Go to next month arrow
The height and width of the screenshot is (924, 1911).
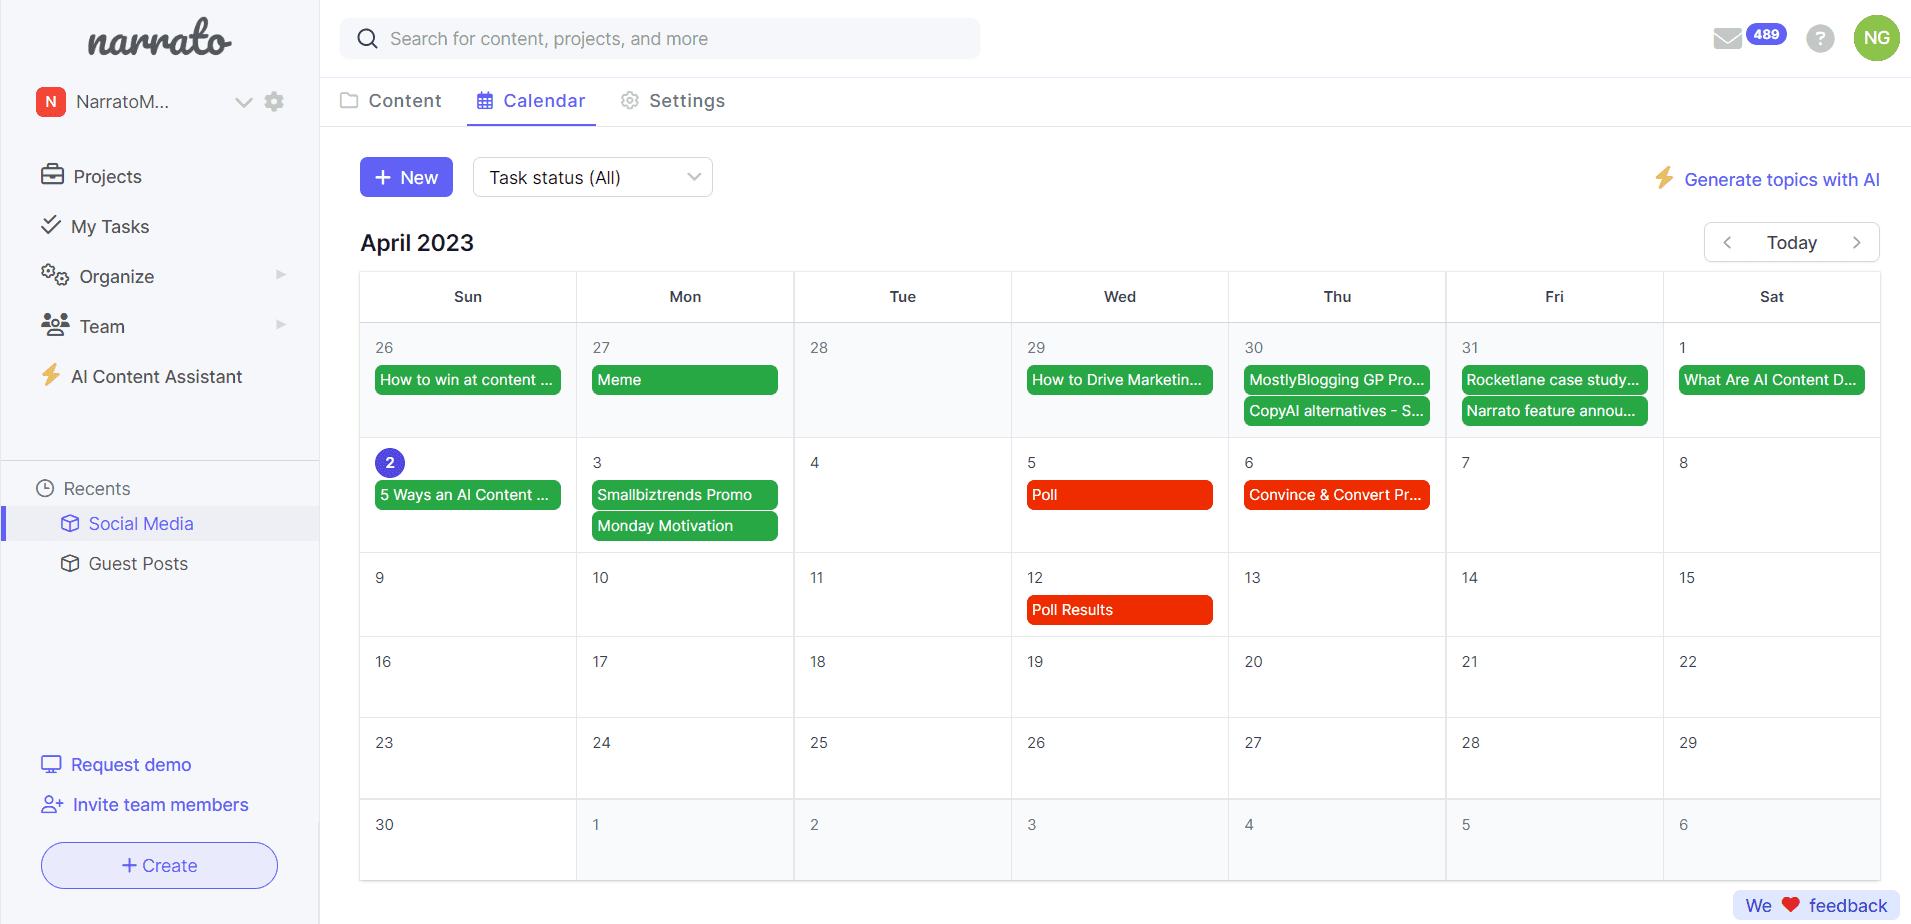[1857, 243]
